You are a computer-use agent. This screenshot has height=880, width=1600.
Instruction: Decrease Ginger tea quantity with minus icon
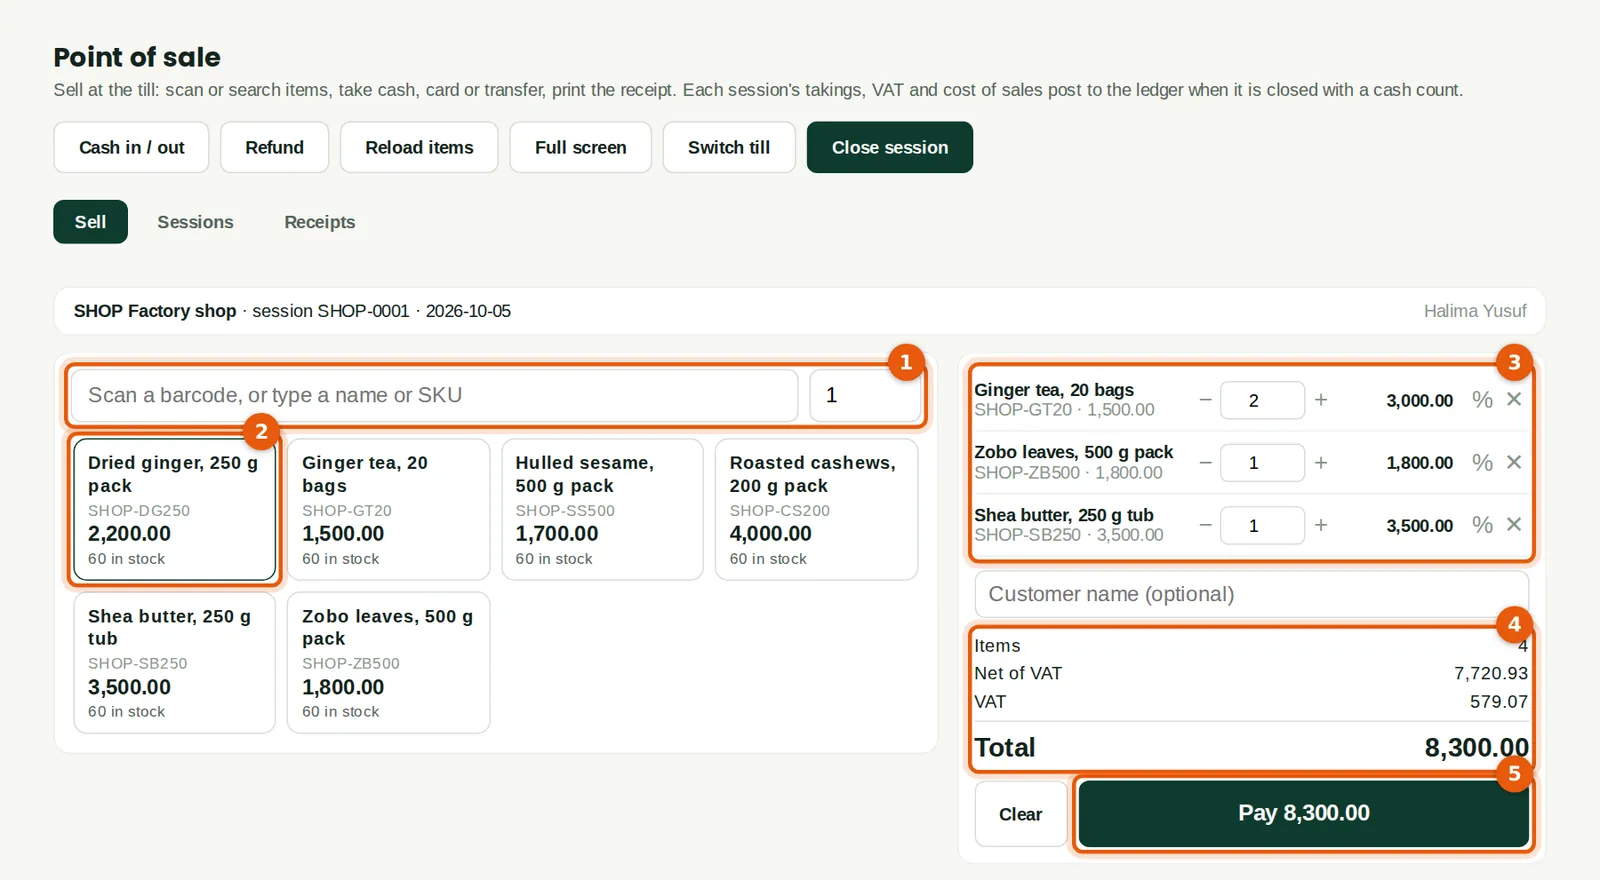point(1205,400)
